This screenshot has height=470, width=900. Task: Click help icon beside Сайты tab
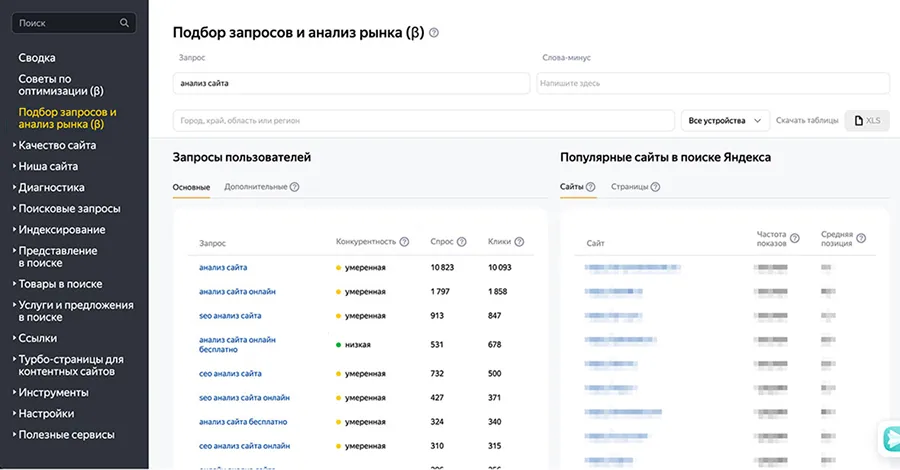(591, 187)
